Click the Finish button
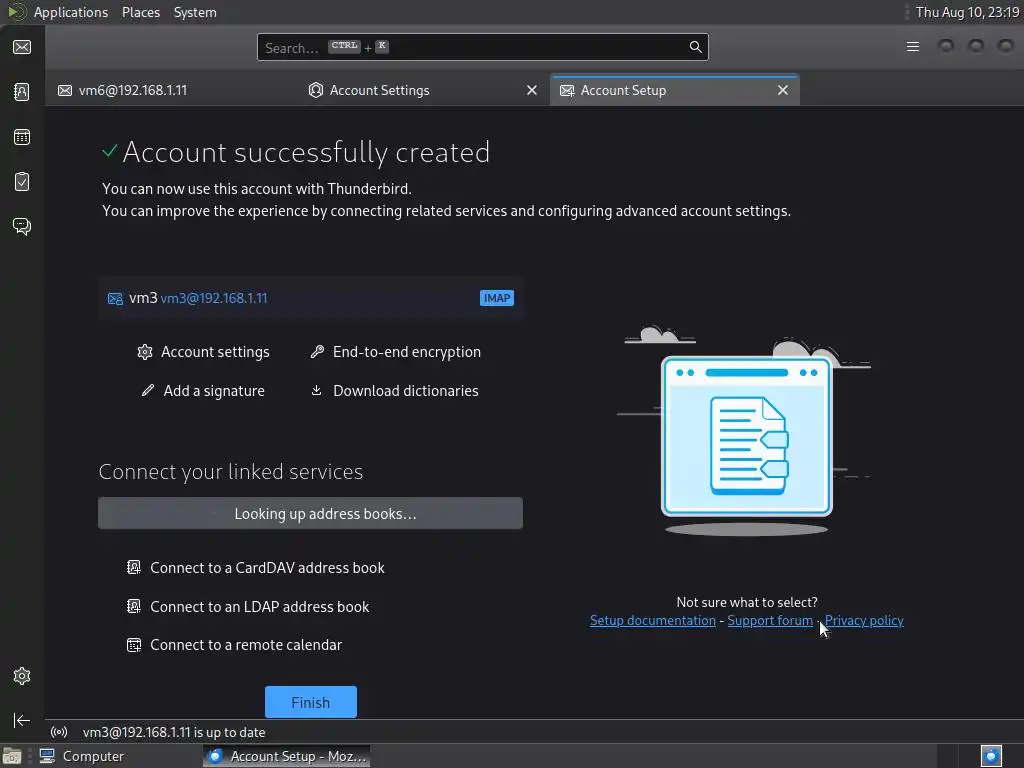Image resolution: width=1024 pixels, height=768 pixels. (x=311, y=702)
